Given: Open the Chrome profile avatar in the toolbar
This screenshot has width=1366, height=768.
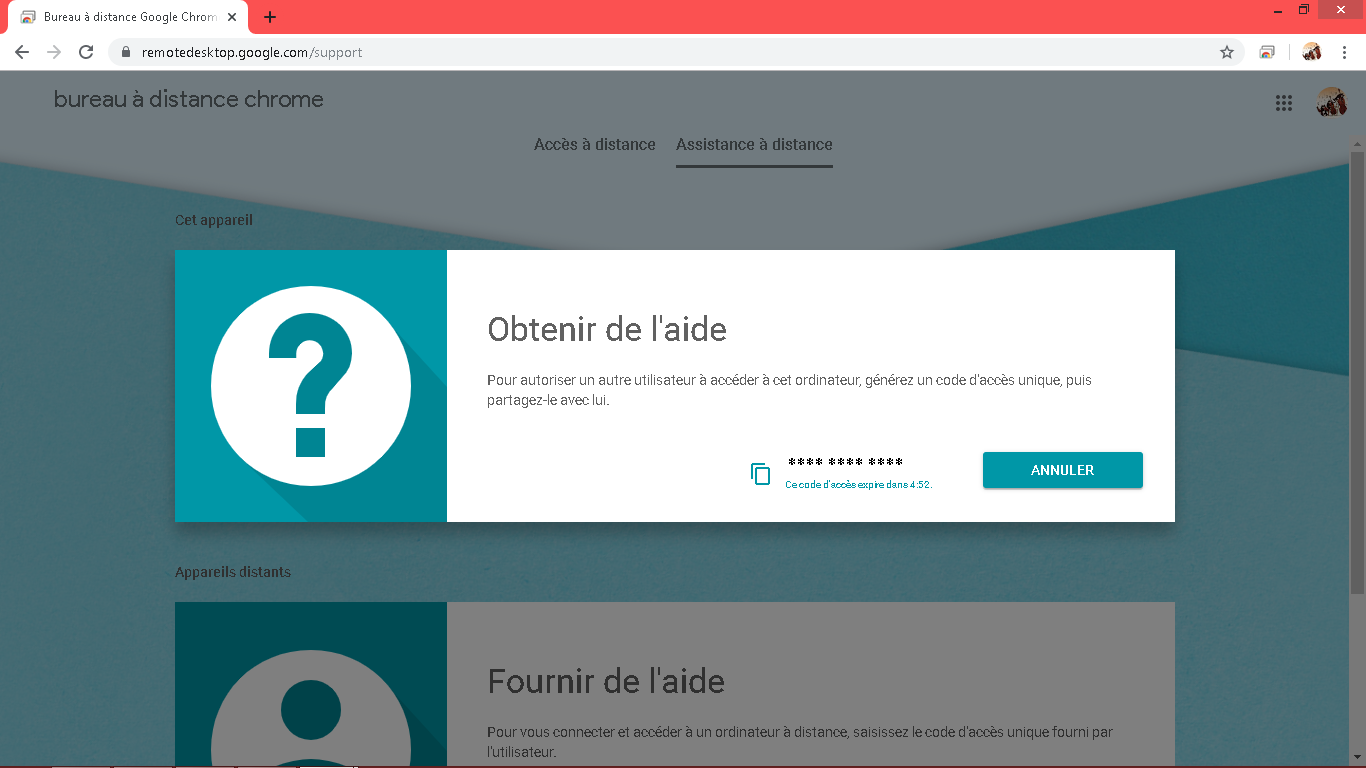Looking at the screenshot, I should pos(1312,52).
